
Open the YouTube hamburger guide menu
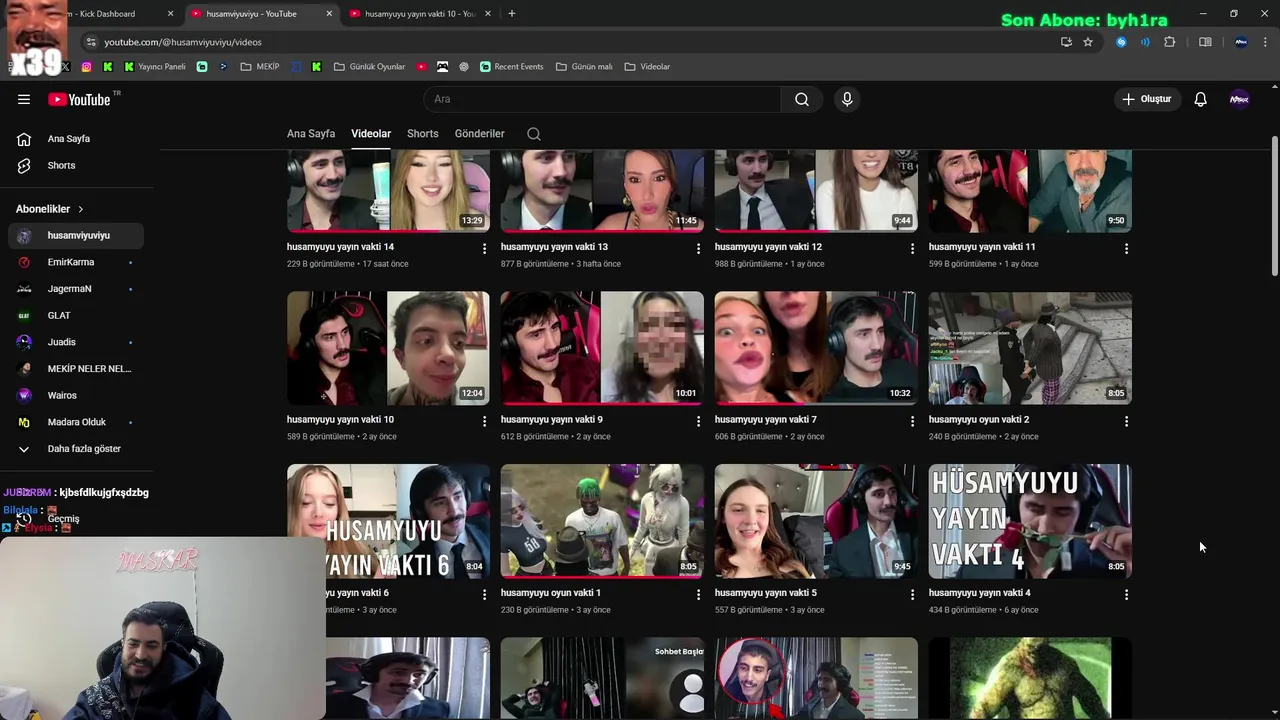tap(24, 99)
